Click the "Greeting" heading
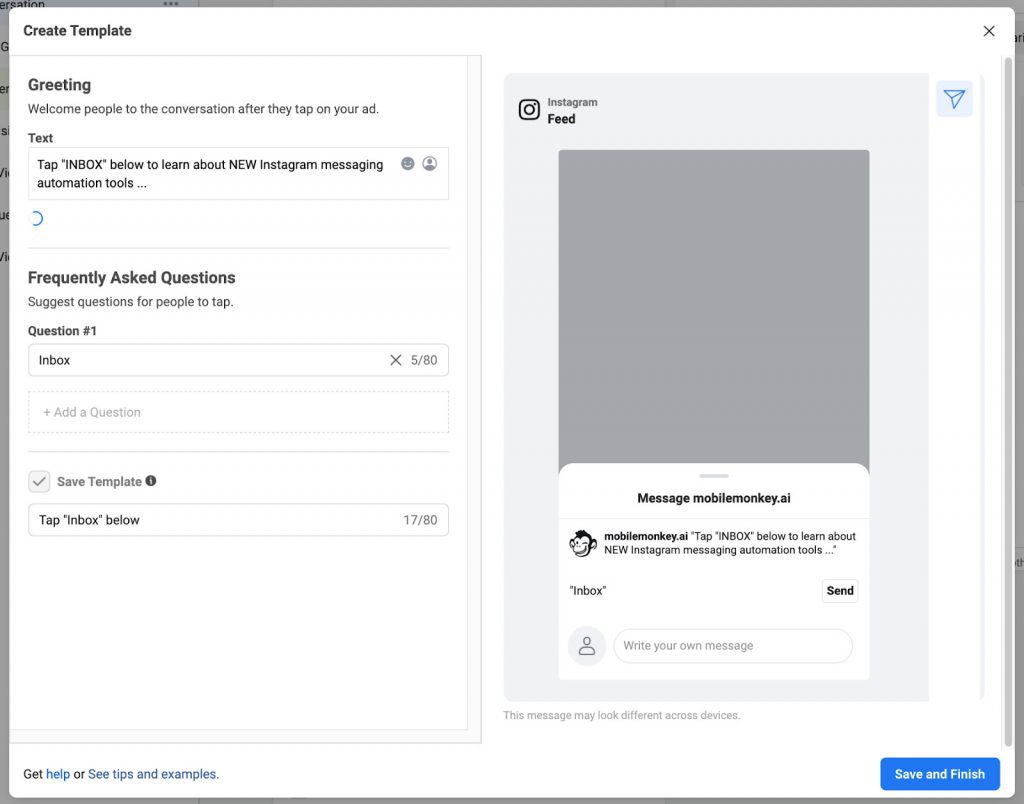Viewport: 1024px width, 804px height. point(59,85)
